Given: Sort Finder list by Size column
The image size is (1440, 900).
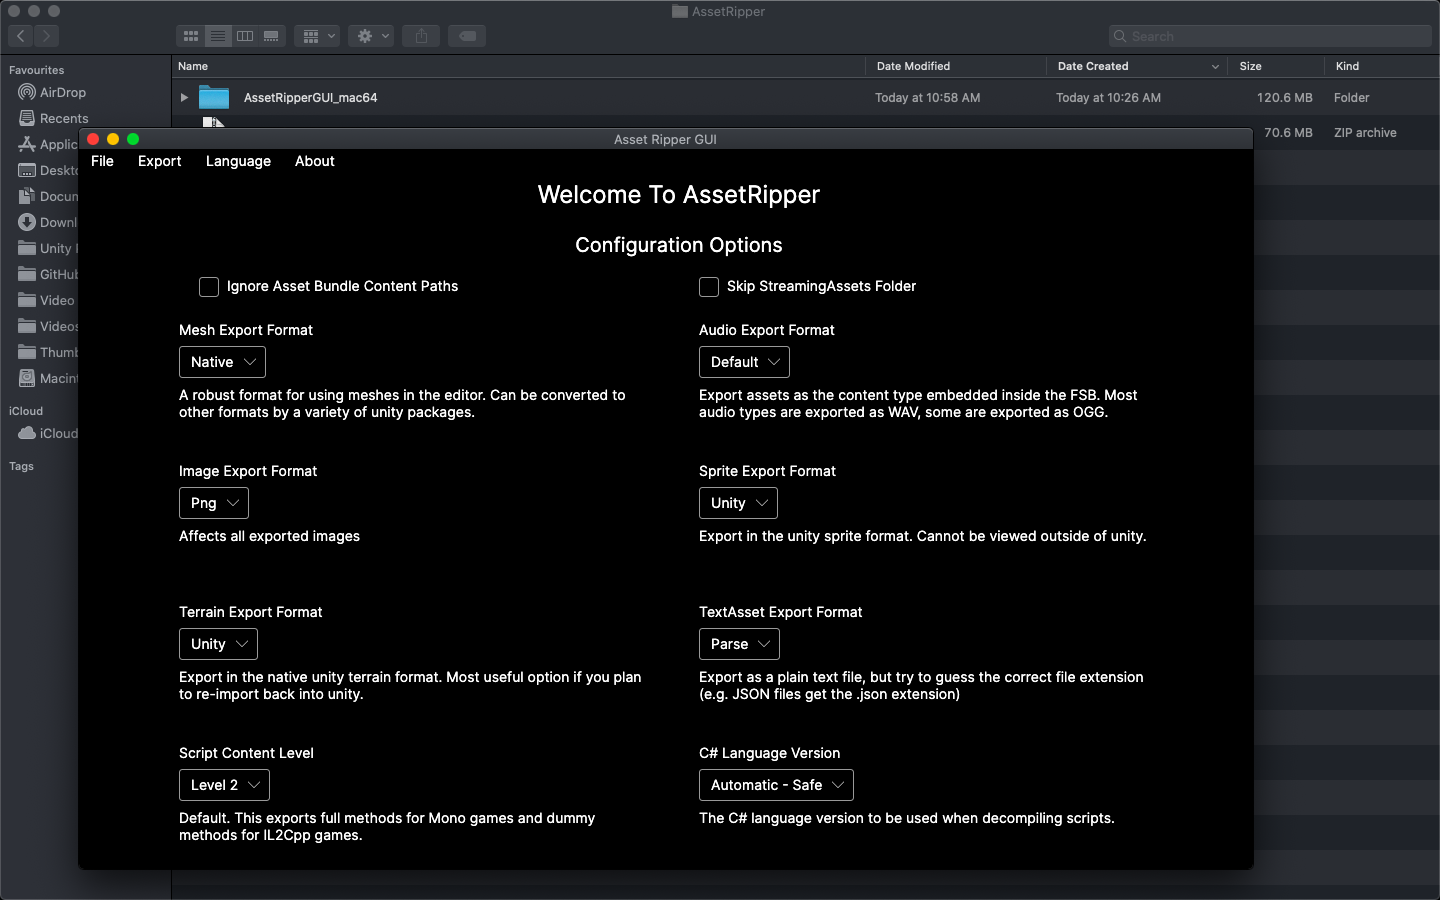Looking at the screenshot, I should 1276,66.
